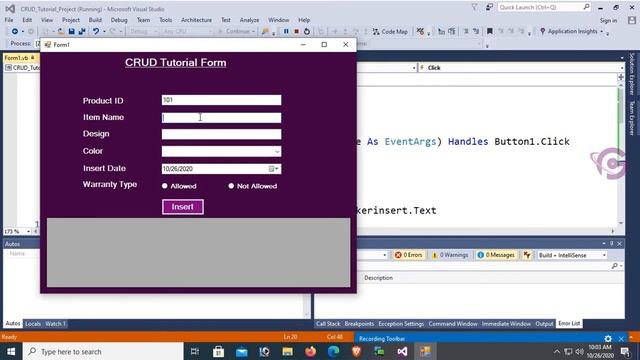Click the Save floppy disk icon
The width and height of the screenshot is (640, 360).
coord(71,31)
